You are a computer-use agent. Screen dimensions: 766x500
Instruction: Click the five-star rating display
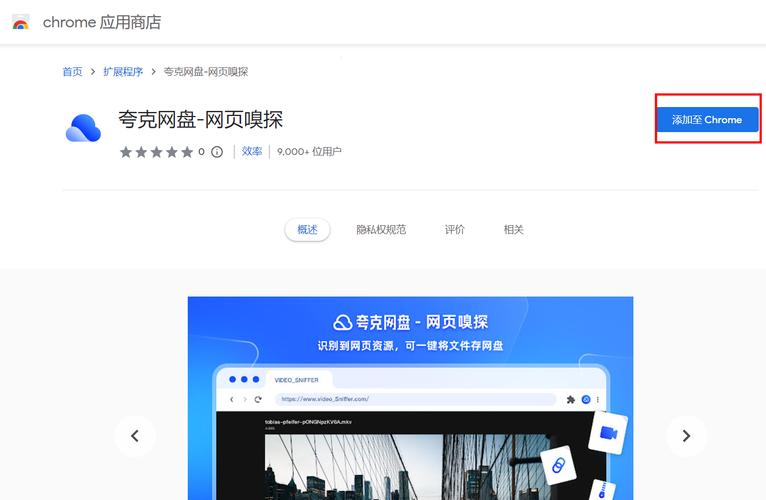156,152
